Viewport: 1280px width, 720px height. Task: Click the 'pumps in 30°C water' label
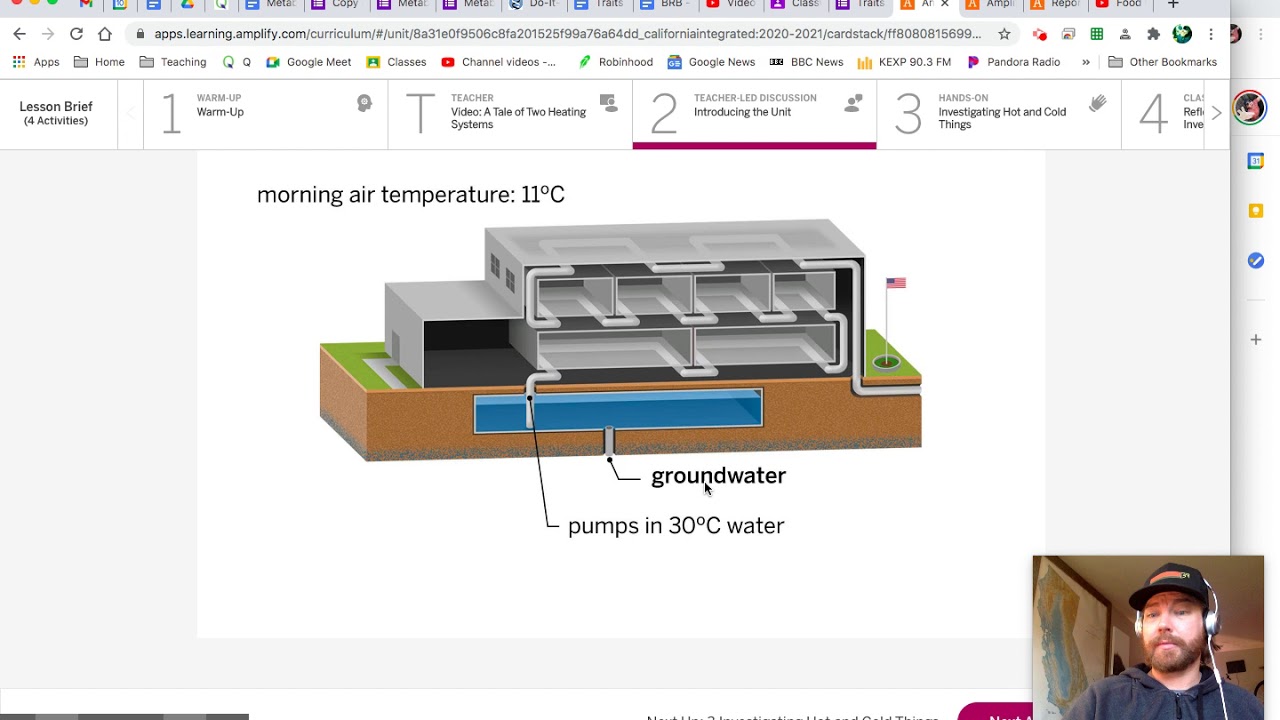[x=676, y=526]
